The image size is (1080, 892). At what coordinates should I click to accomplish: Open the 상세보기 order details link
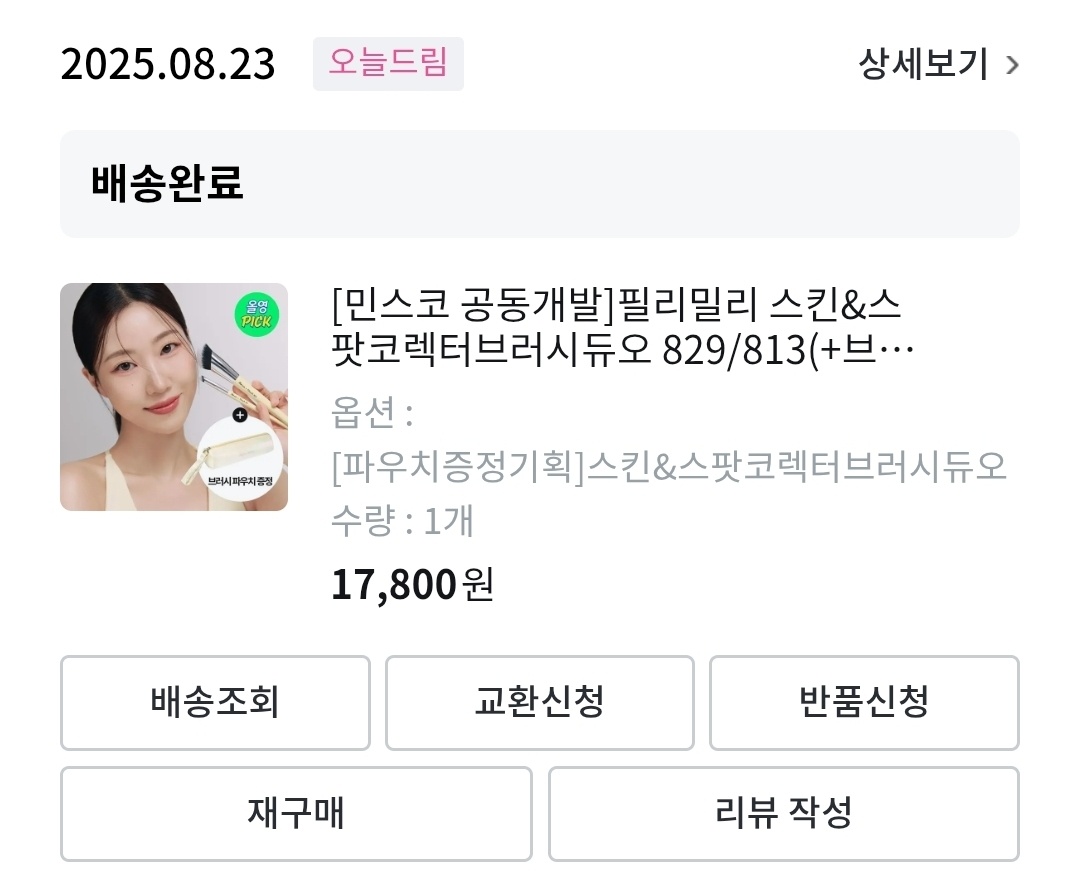pyautogui.click(x=923, y=65)
